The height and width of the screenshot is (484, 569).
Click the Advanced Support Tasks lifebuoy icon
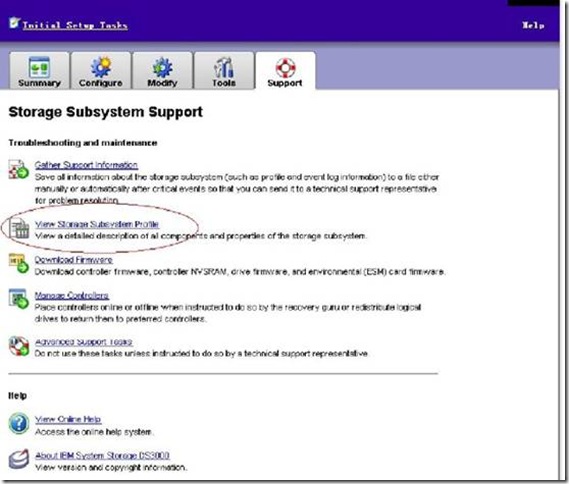19,346
